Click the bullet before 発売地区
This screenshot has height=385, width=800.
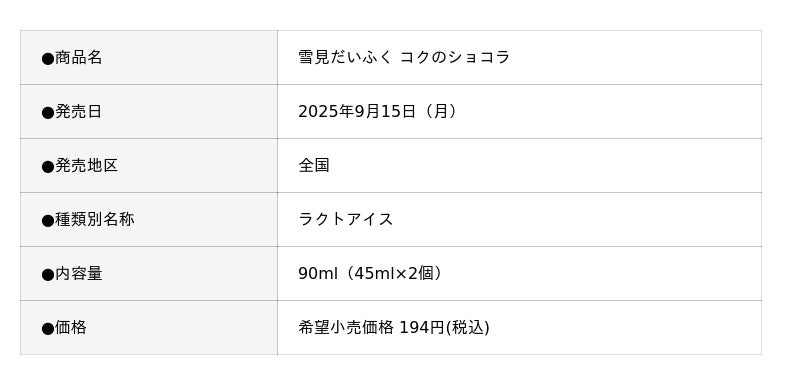(x=47, y=167)
